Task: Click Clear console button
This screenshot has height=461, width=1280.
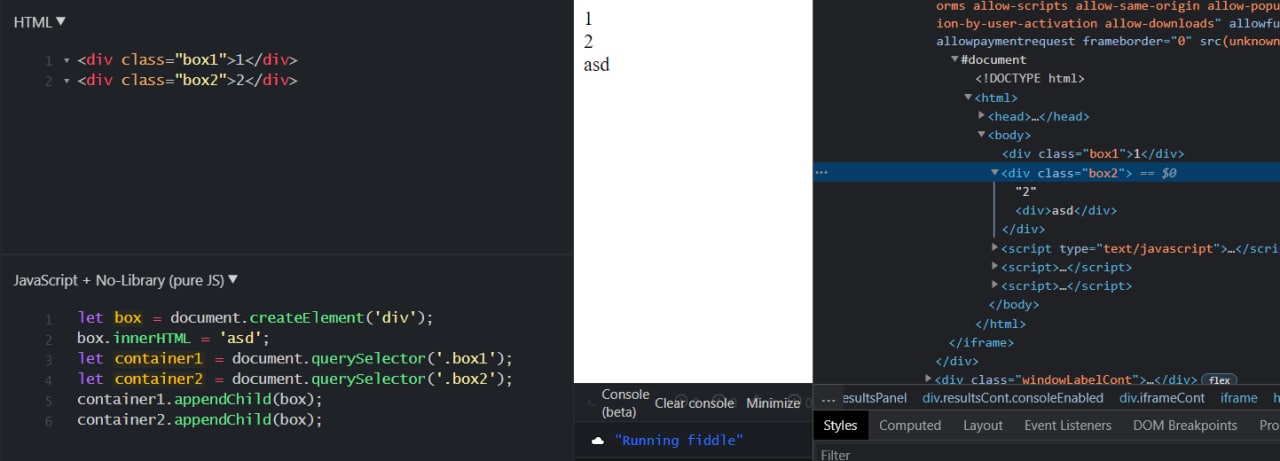Action: tap(694, 403)
